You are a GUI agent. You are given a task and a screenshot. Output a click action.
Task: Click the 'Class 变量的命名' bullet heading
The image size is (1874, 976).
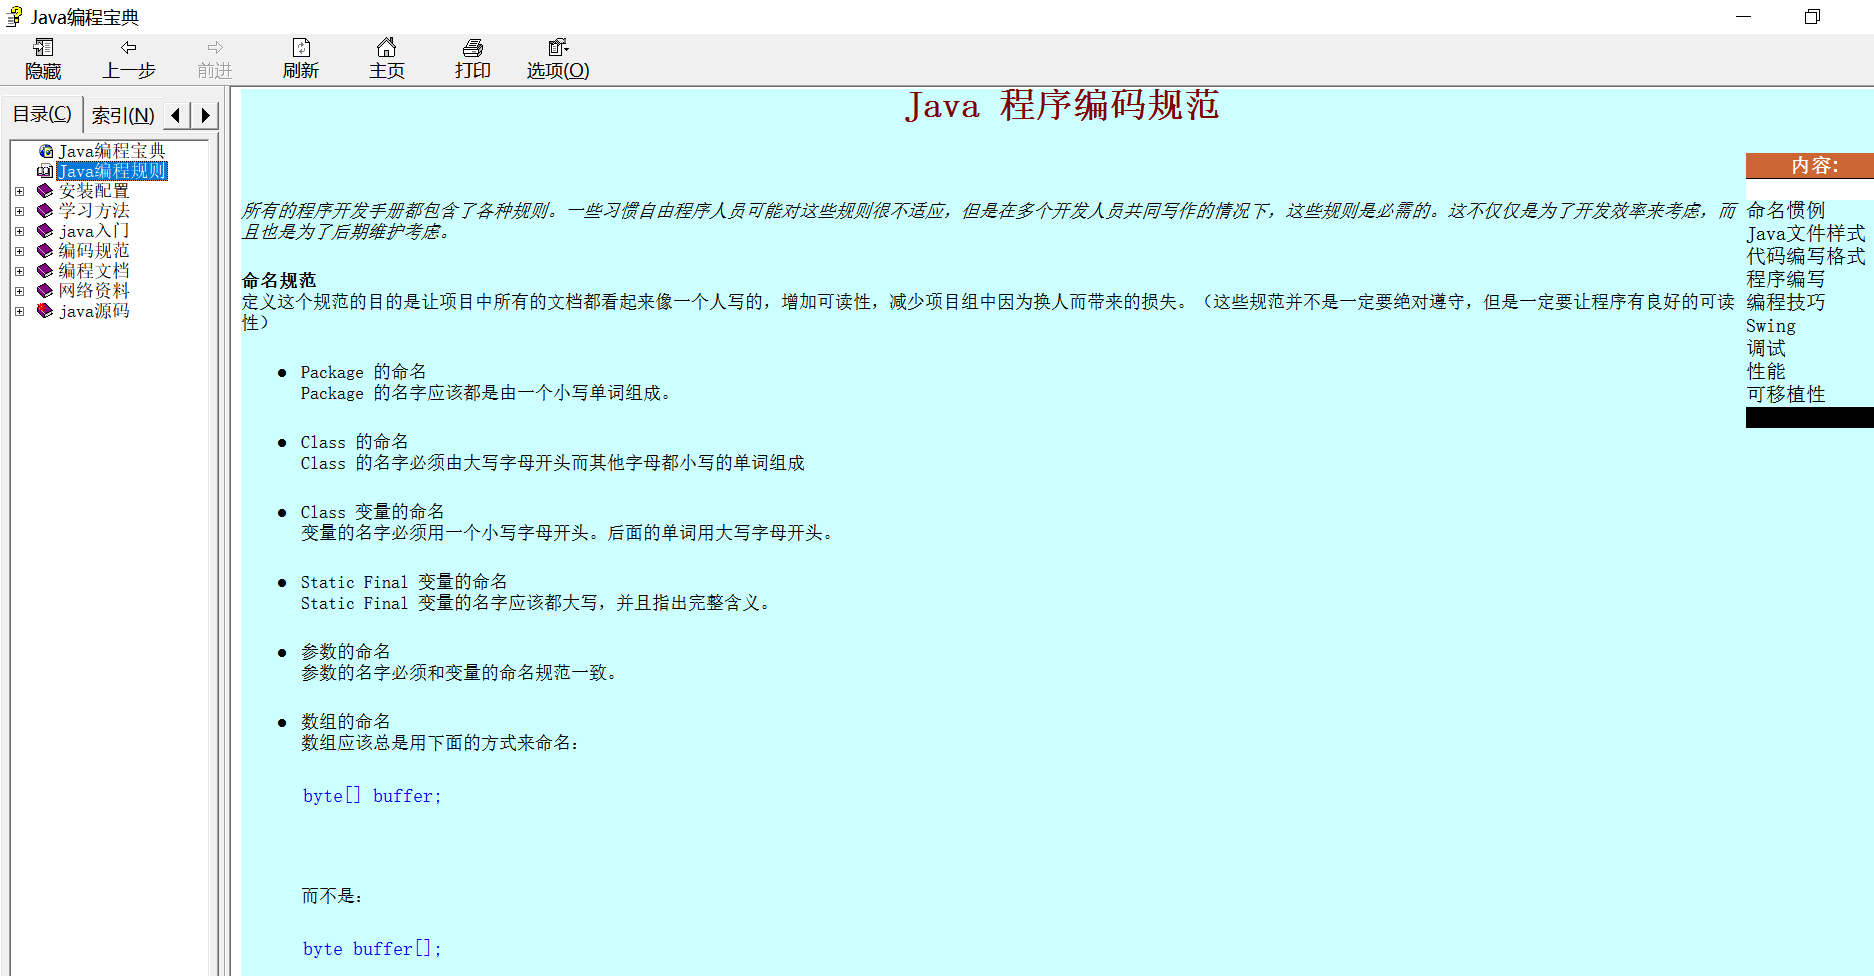point(372,512)
